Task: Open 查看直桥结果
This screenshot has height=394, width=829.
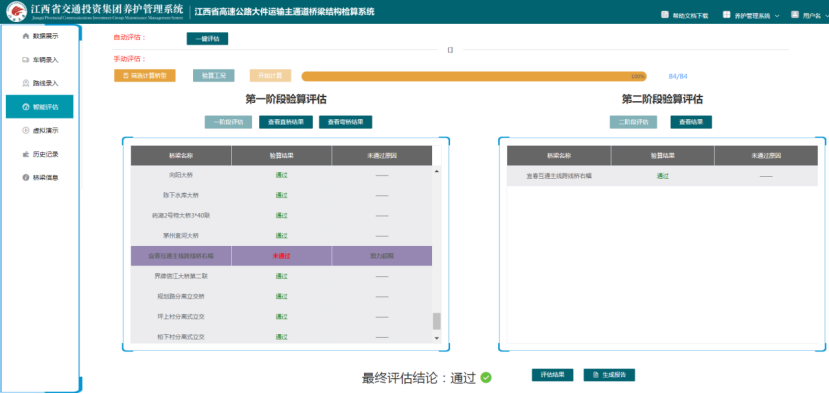Action: (x=285, y=122)
